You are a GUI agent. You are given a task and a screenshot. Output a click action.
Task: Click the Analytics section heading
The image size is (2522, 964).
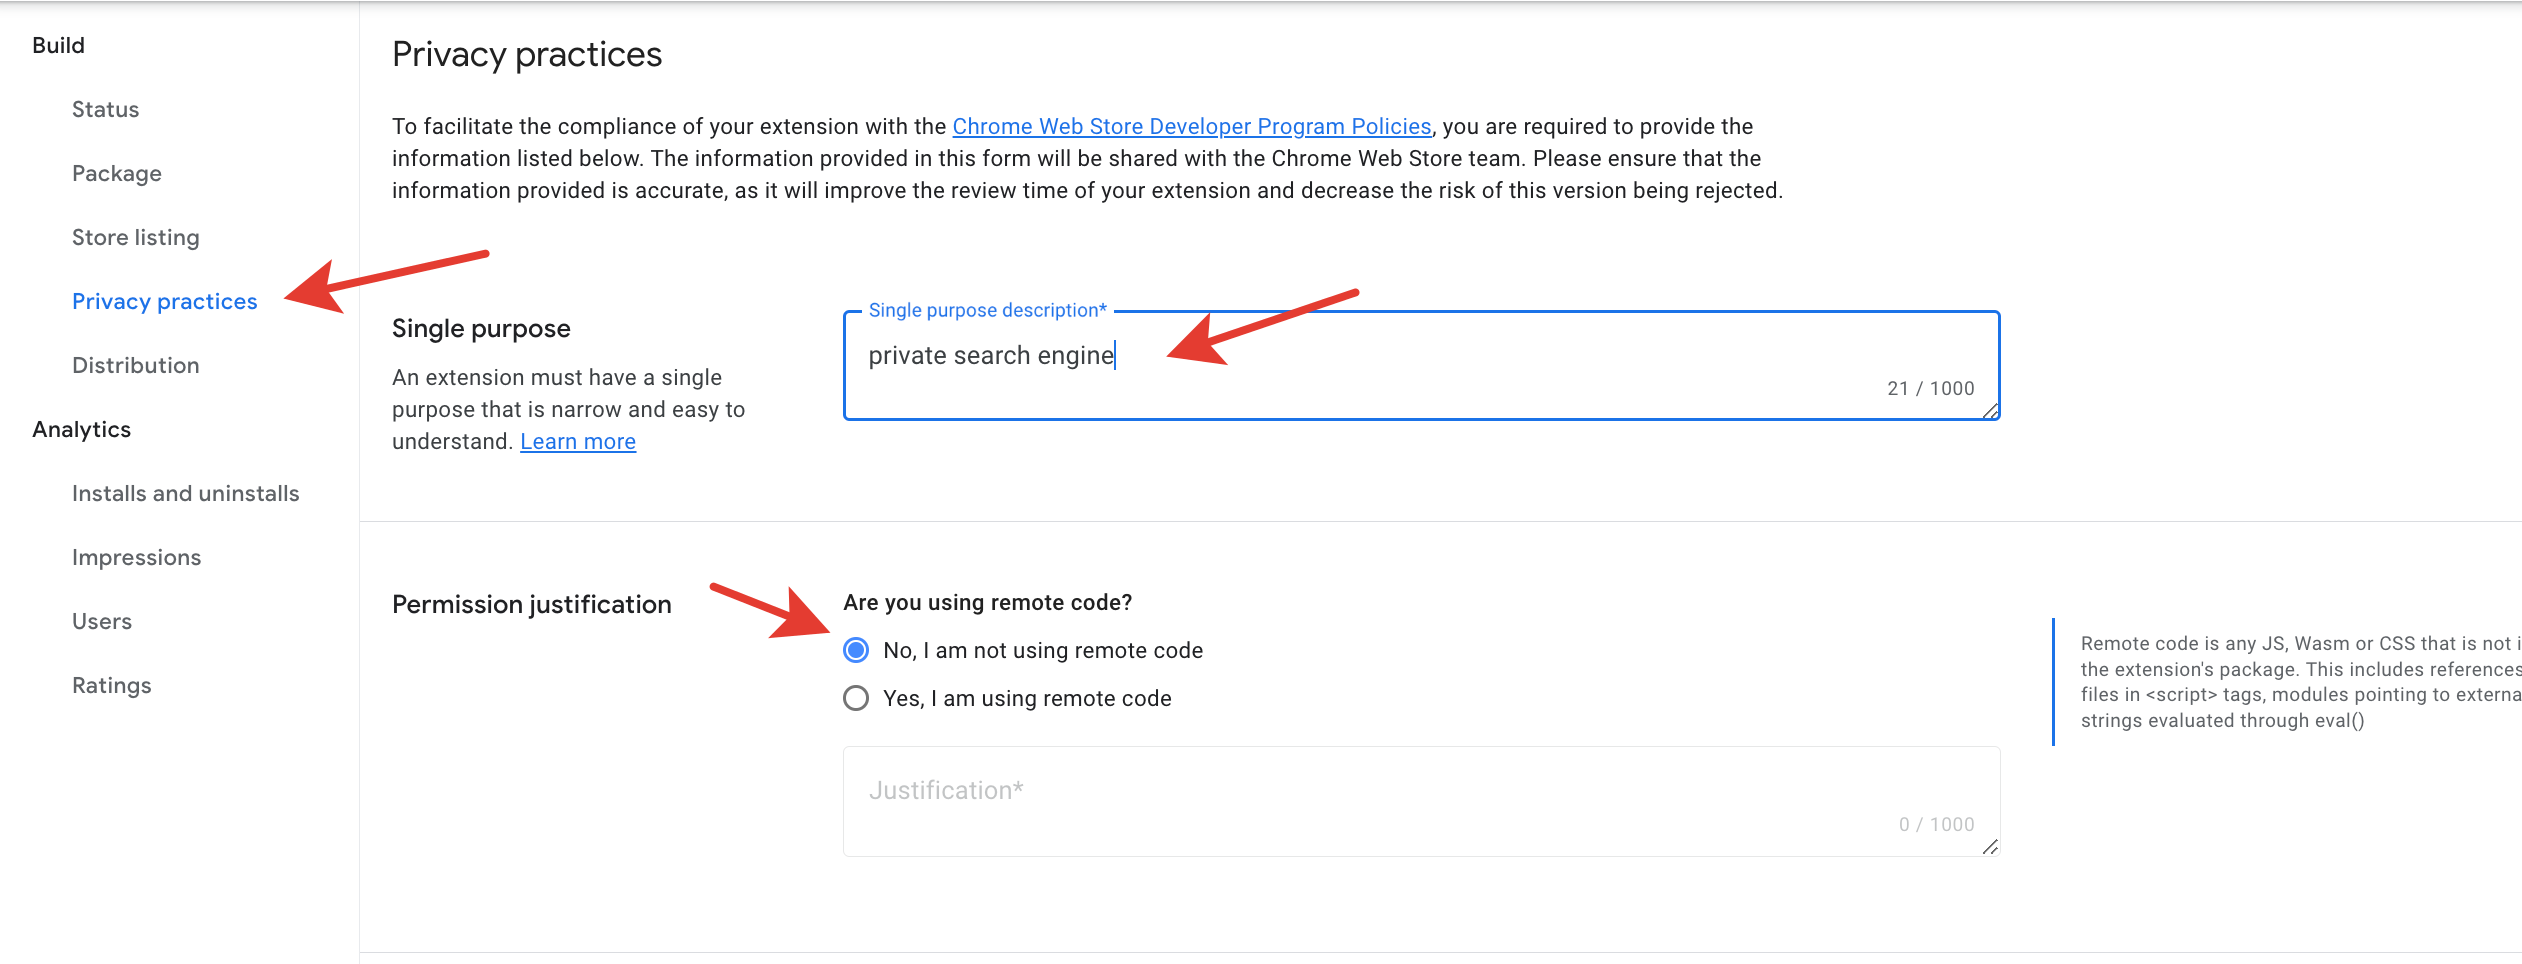pyautogui.click(x=81, y=429)
